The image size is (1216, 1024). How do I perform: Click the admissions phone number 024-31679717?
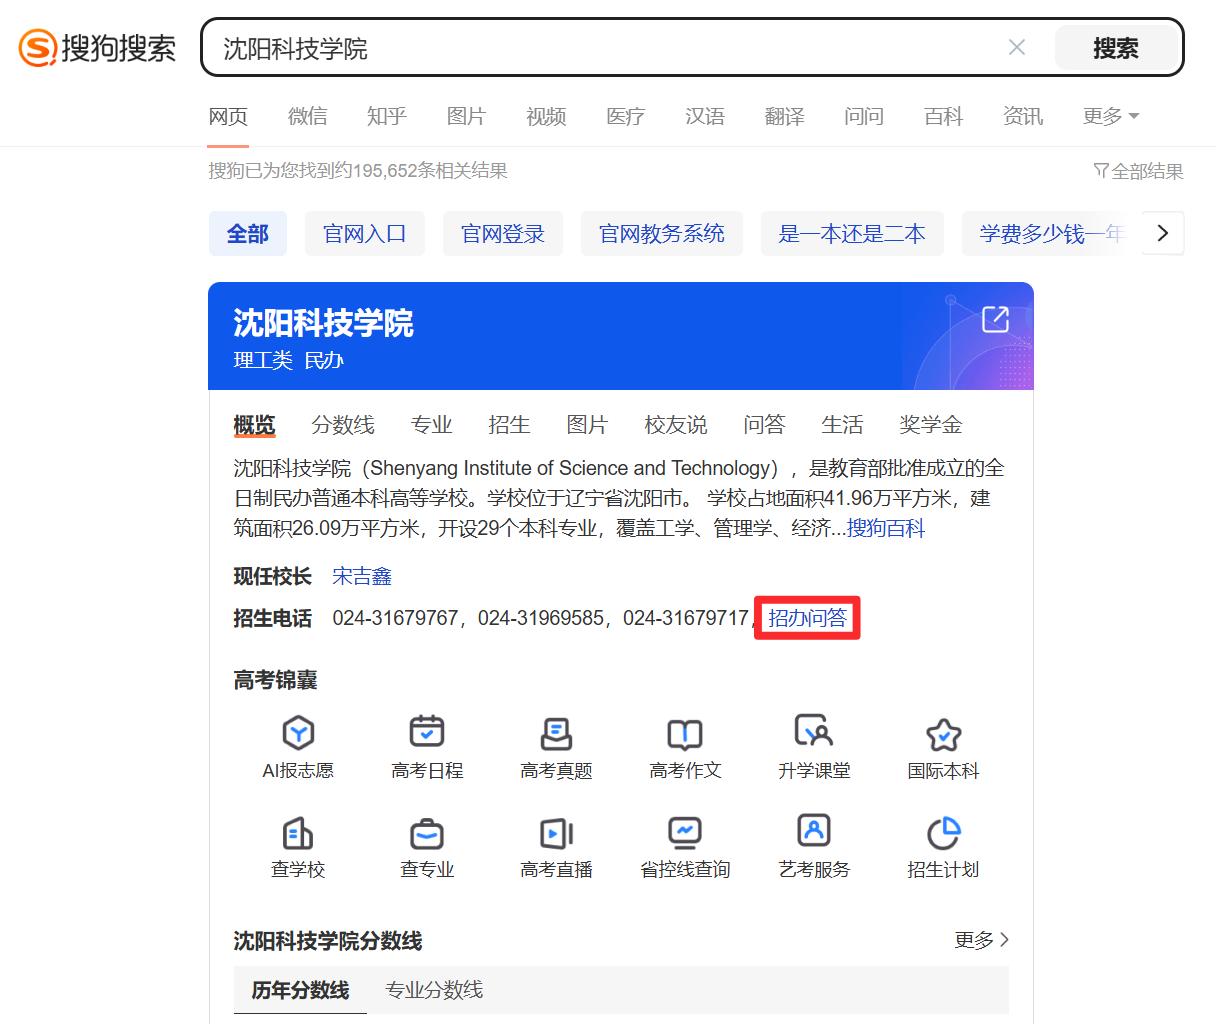coord(686,618)
